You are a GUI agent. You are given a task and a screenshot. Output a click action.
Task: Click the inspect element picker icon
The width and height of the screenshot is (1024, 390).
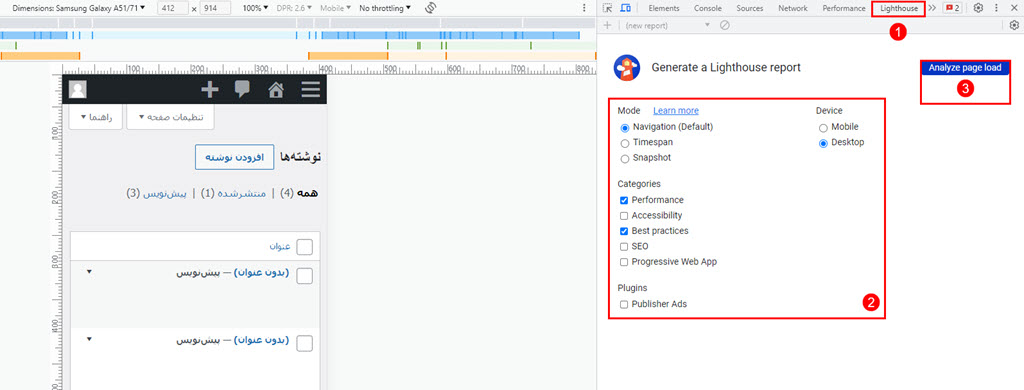[607, 8]
